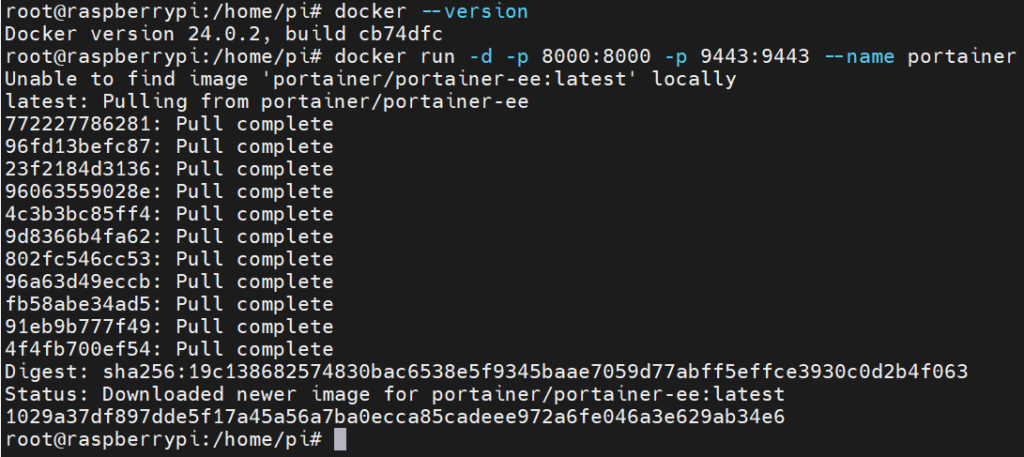Click the 'Unable to find image' message line
The height and width of the screenshot is (457, 1024).
click(x=370, y=78)
